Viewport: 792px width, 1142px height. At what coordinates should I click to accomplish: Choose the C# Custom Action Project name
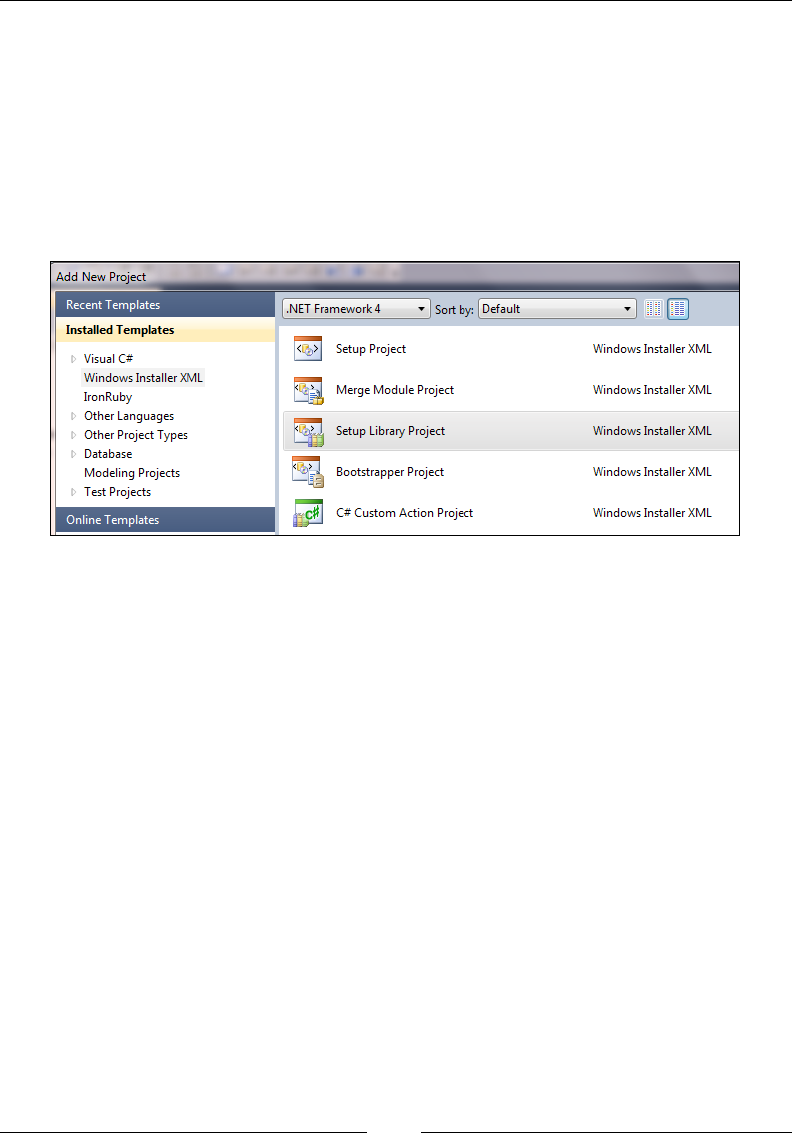(404, 513)
